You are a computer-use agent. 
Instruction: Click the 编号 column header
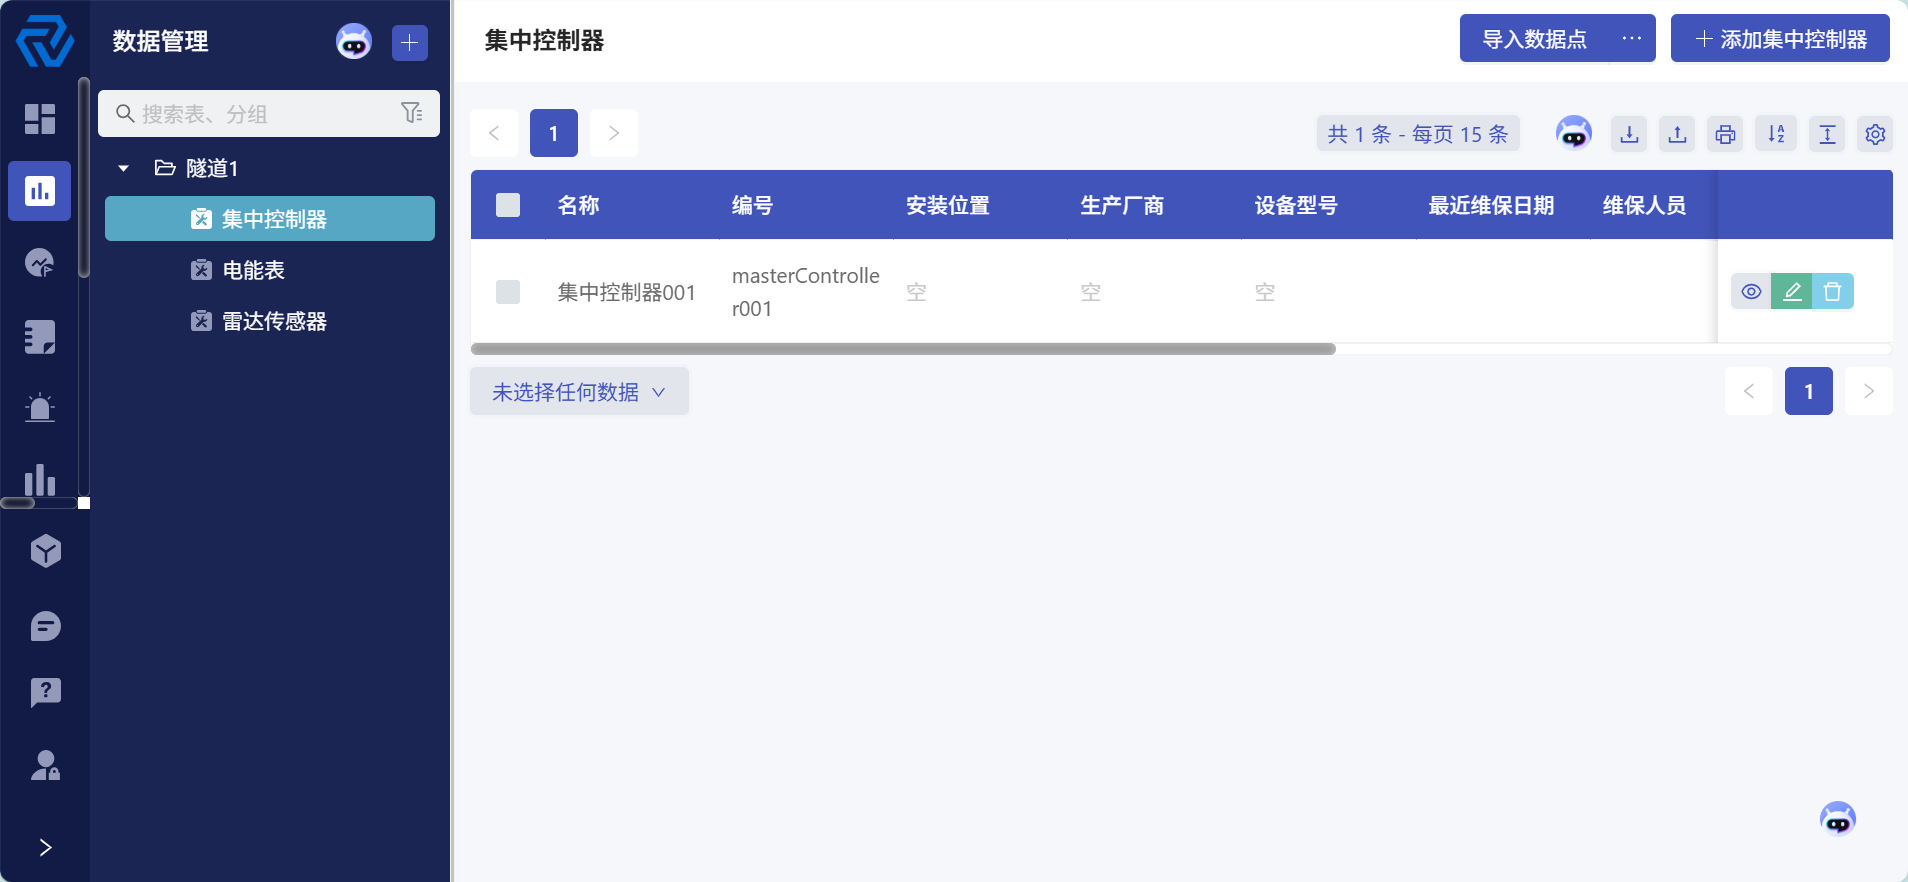752,205
